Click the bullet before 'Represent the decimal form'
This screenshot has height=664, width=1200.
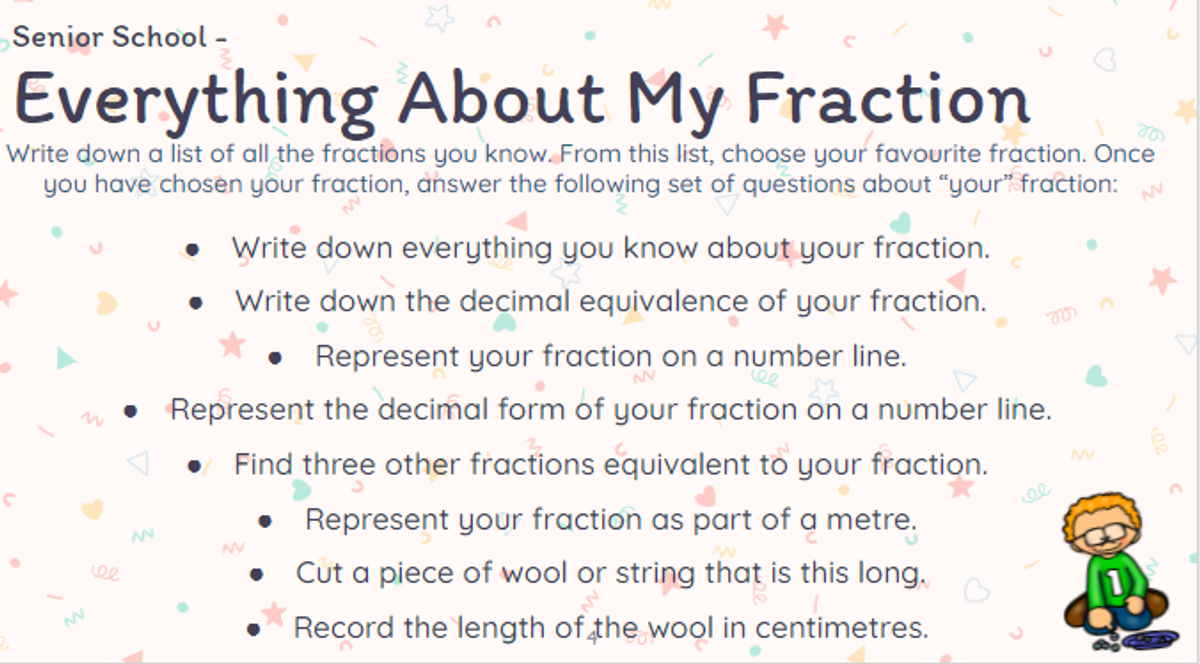(131, 410)
